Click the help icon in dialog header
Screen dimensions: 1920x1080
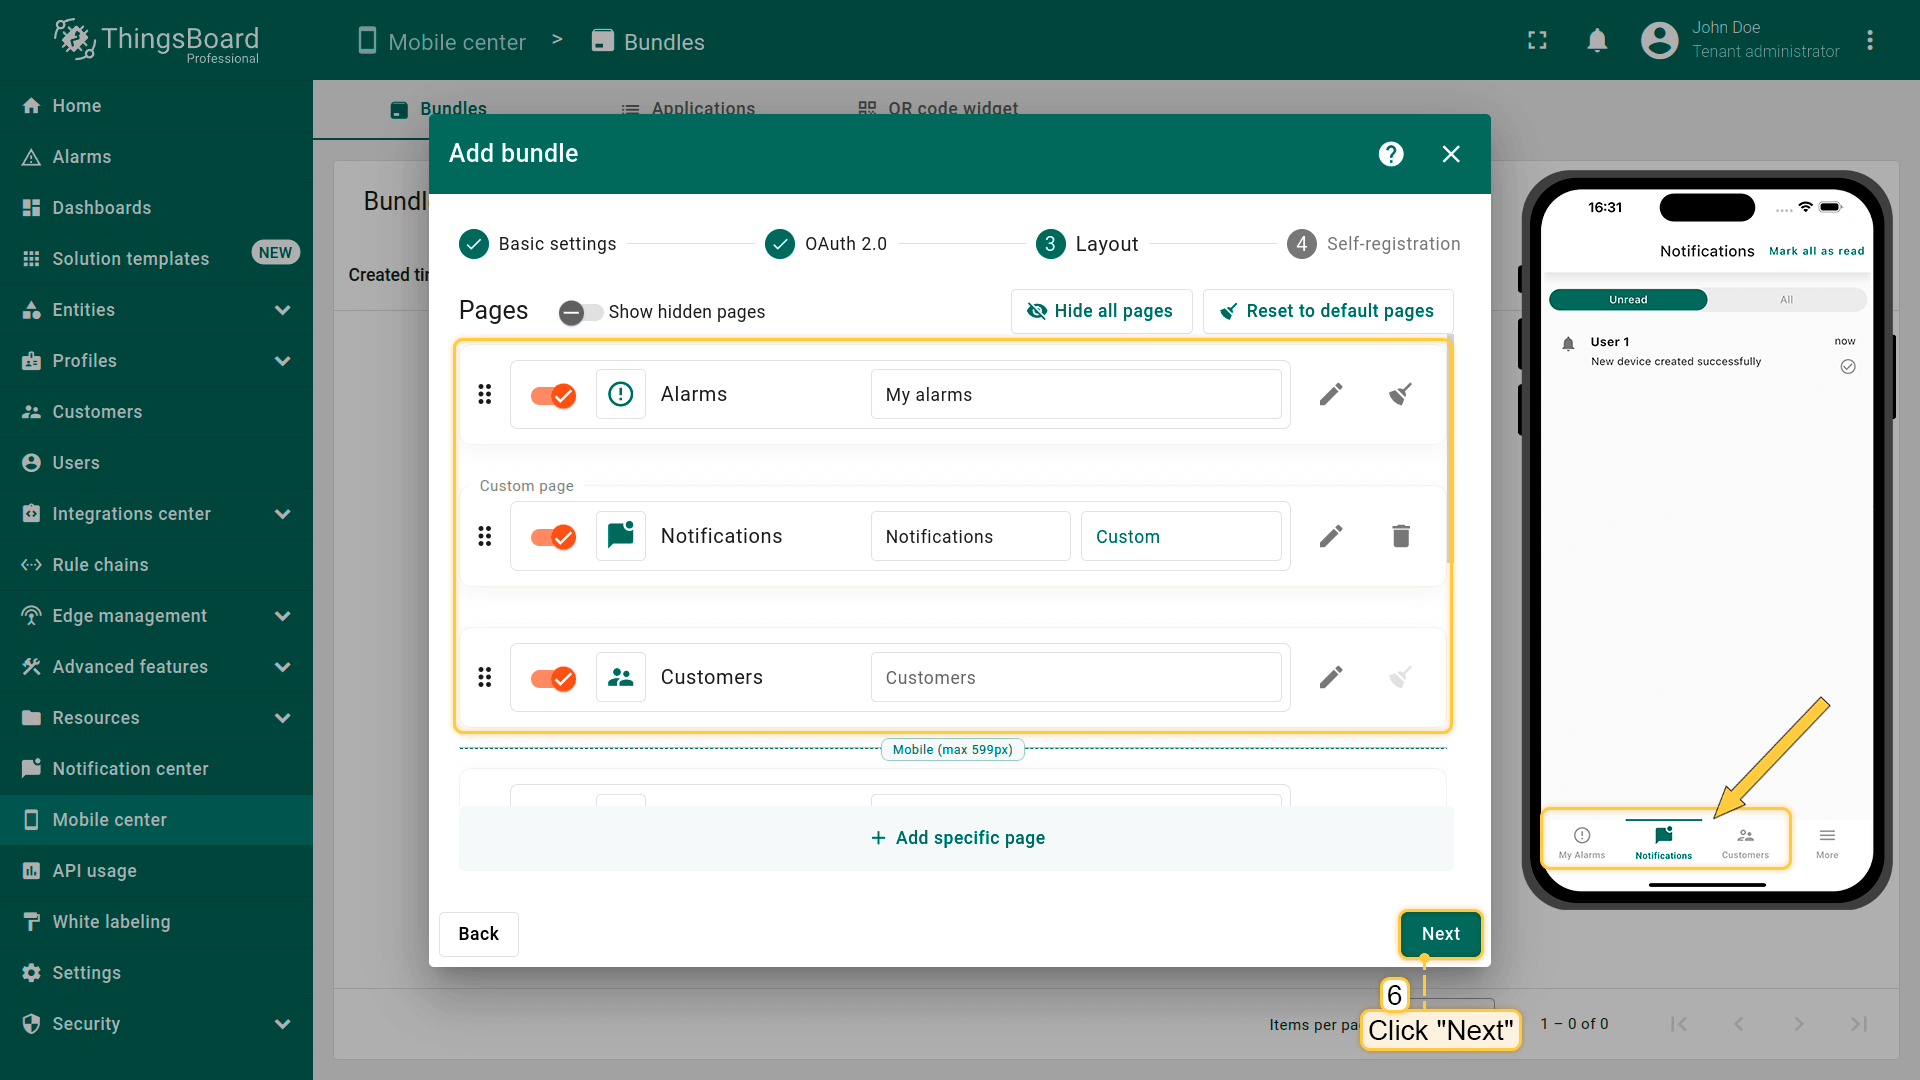[1390, 154]
